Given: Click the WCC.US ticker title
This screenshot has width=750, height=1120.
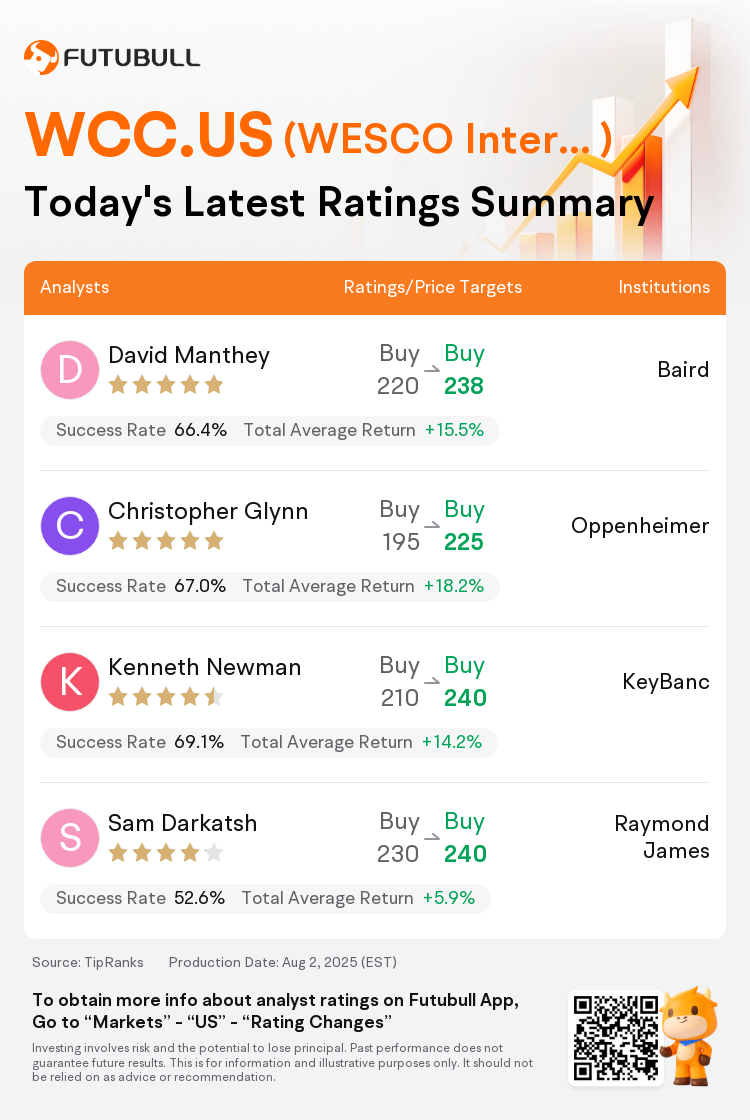Looking at the screenshot, I should (149, 134).
